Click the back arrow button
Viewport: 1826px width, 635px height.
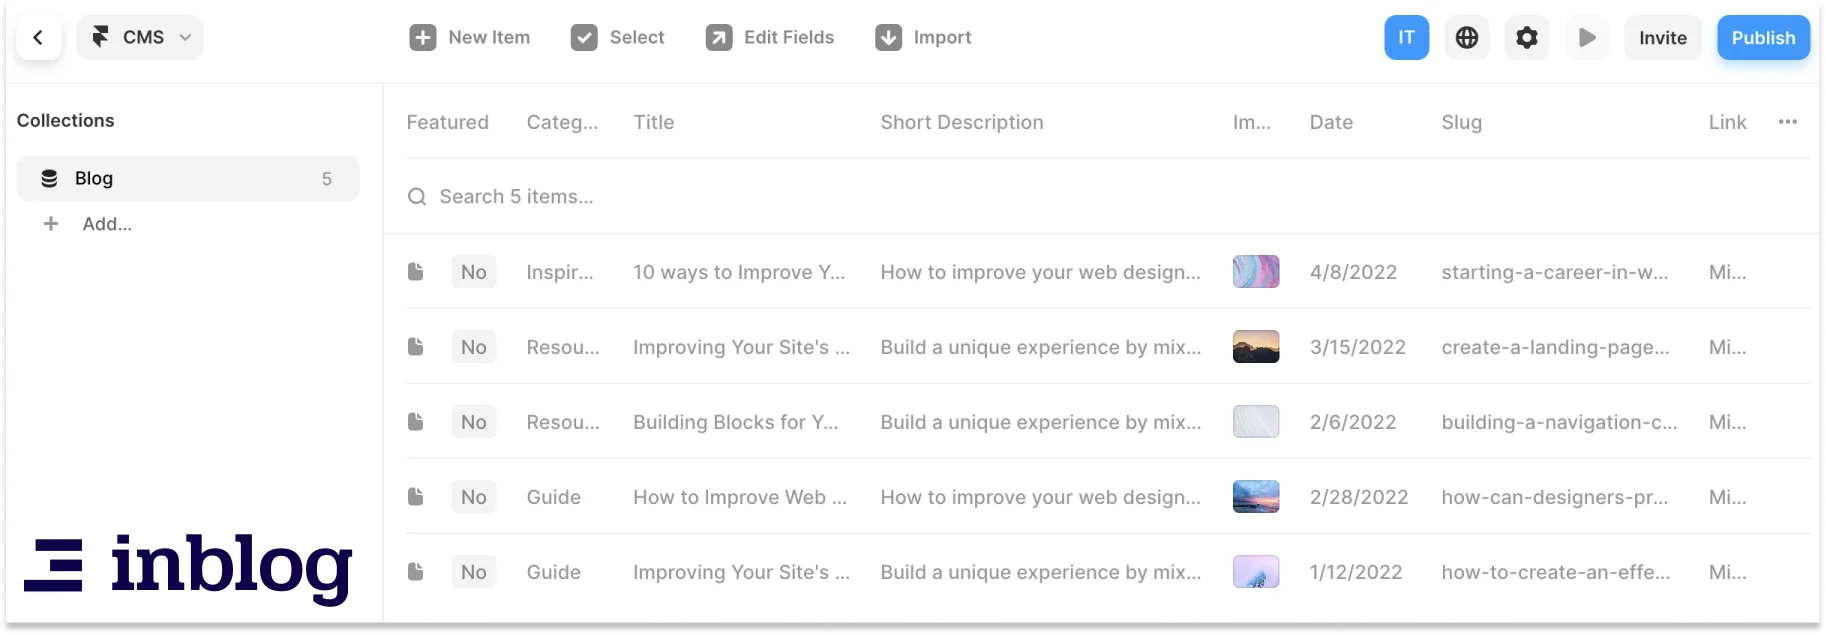[39, 38]
